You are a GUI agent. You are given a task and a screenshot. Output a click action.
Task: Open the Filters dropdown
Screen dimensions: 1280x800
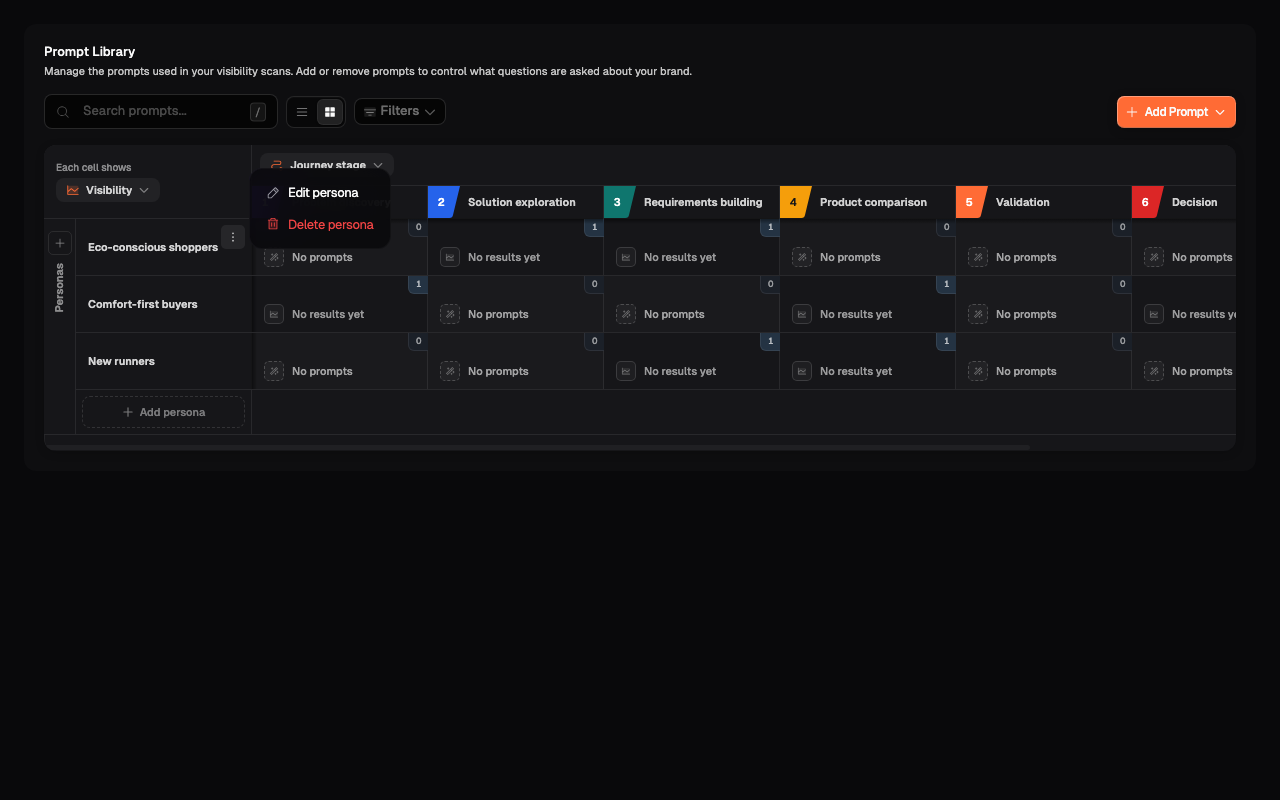point(400,111)
